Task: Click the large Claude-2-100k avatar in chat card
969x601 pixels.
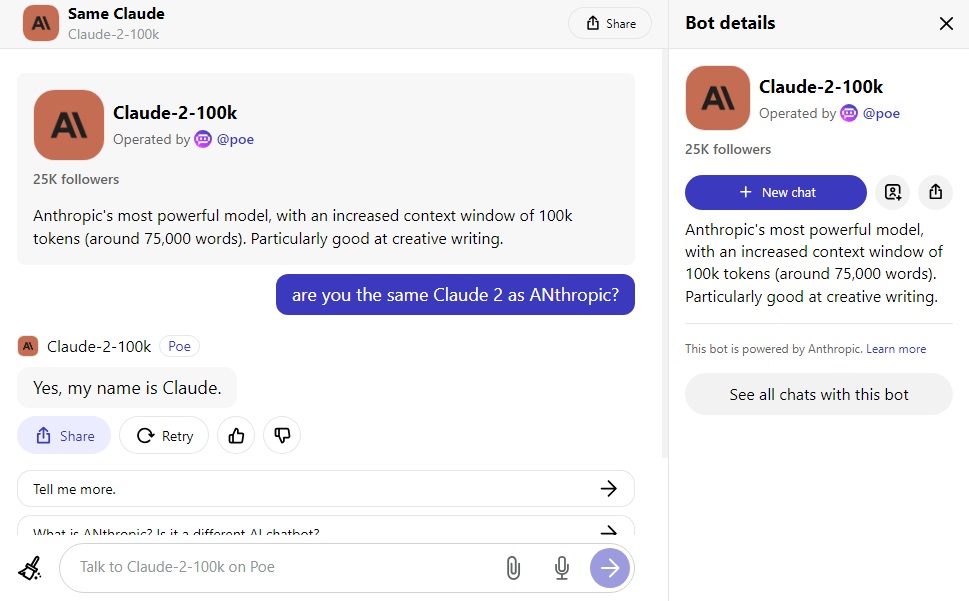Action: pyautogui.click(x=69, y=125)
